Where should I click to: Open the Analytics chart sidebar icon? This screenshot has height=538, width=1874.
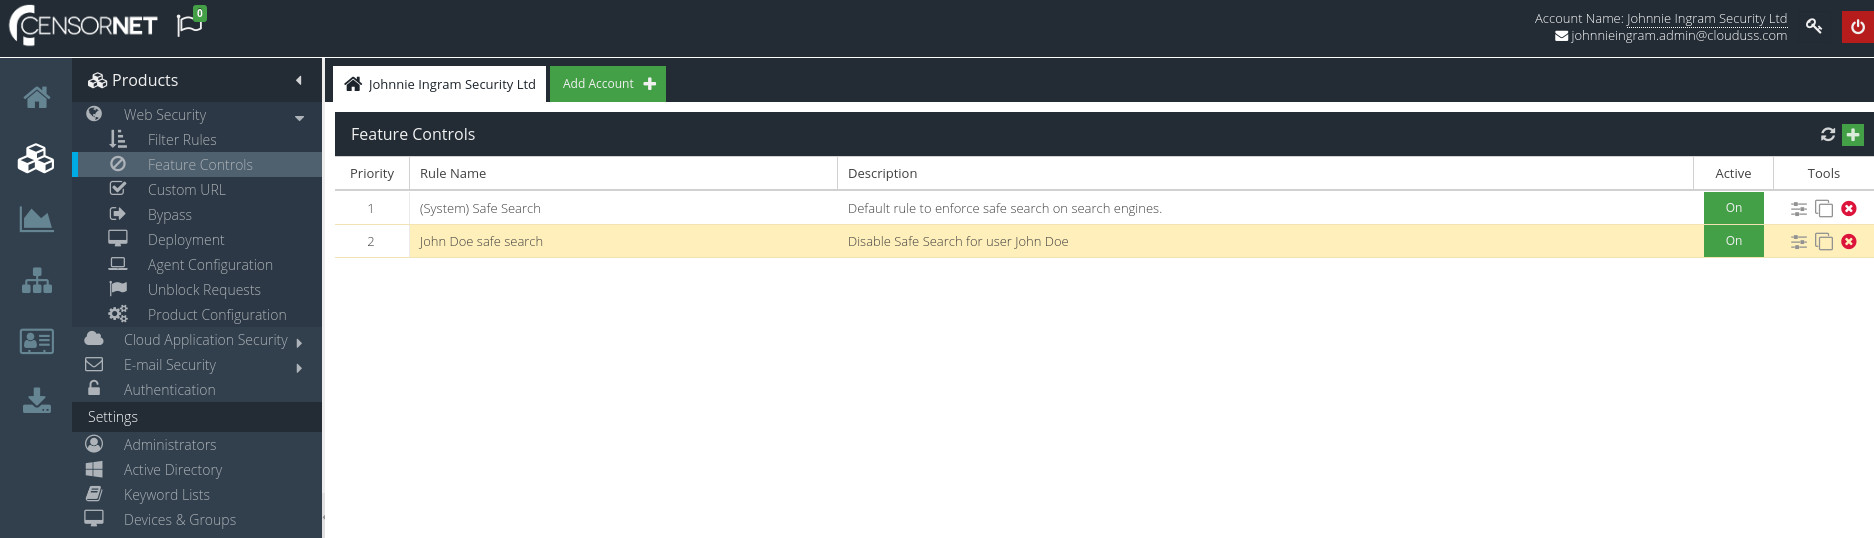click(37, 219)
